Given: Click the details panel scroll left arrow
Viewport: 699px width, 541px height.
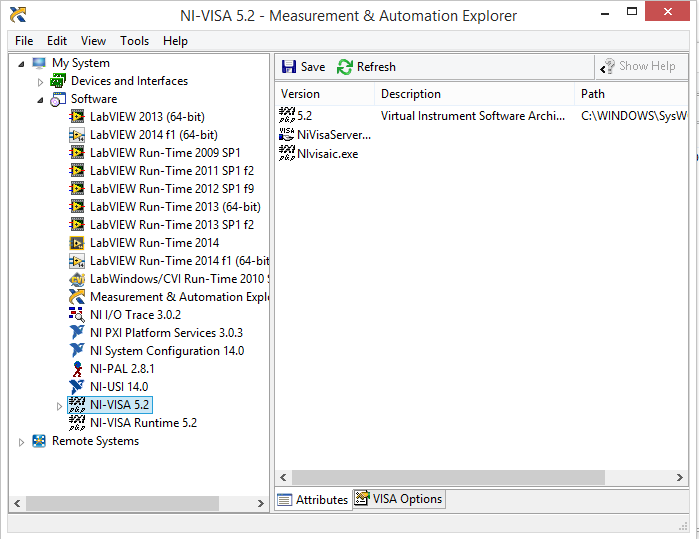Looking at the screenshot, I should [283, 477].
